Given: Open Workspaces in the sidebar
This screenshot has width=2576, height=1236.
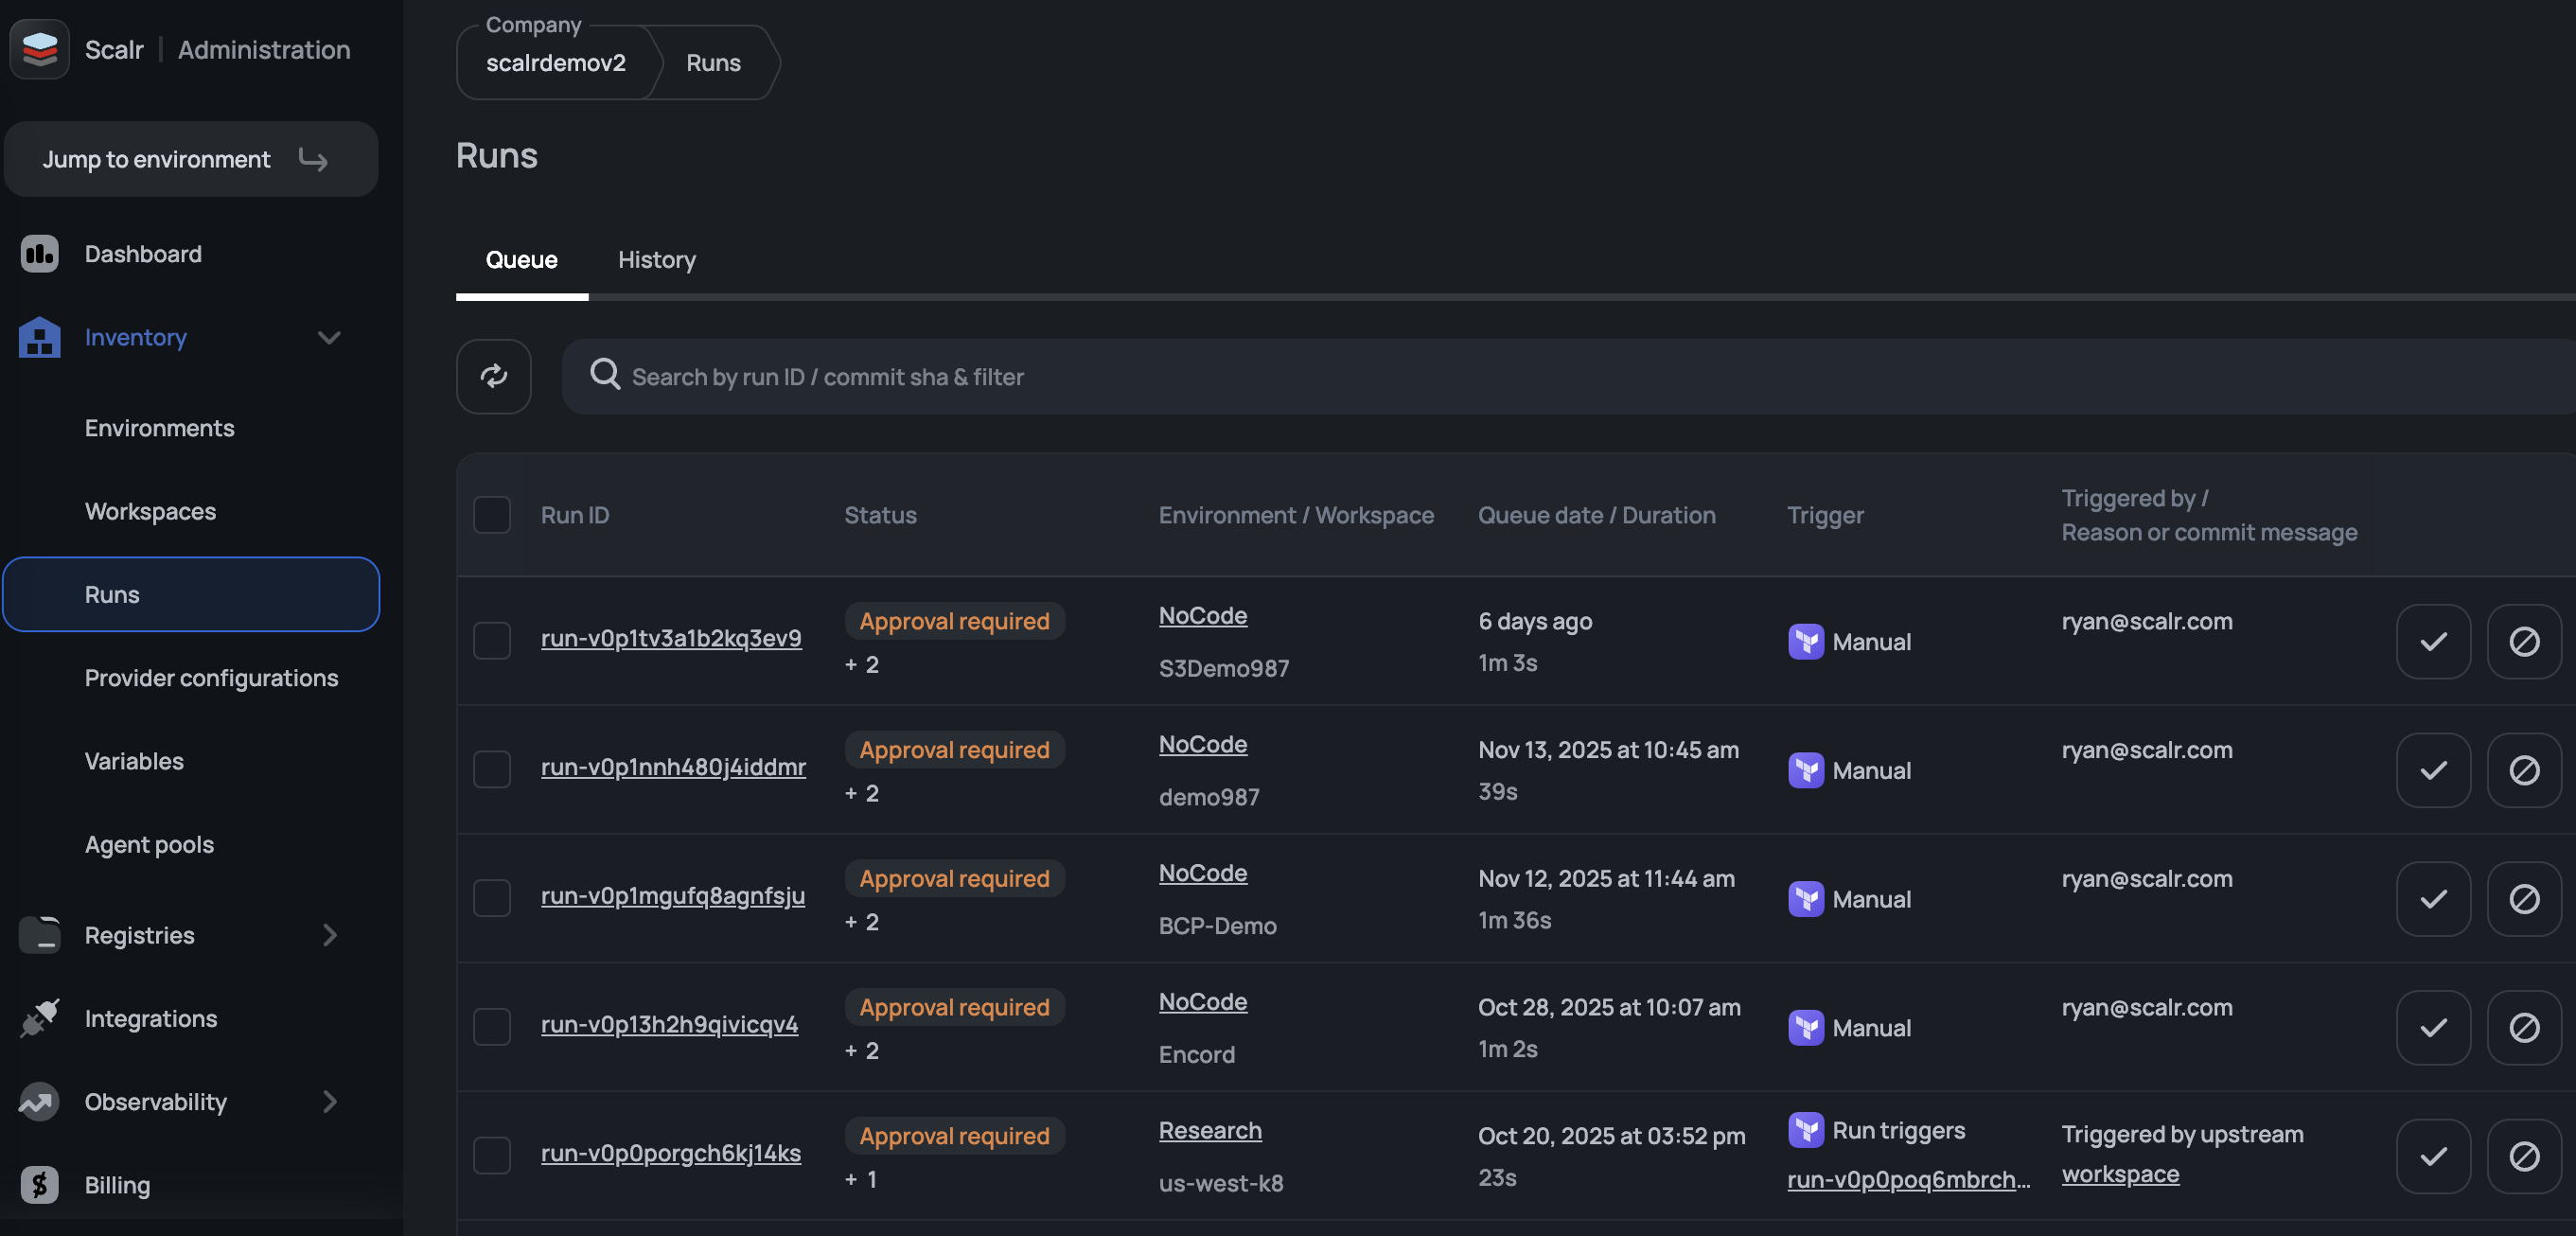Looking at the screenshot, I should 150,511.
